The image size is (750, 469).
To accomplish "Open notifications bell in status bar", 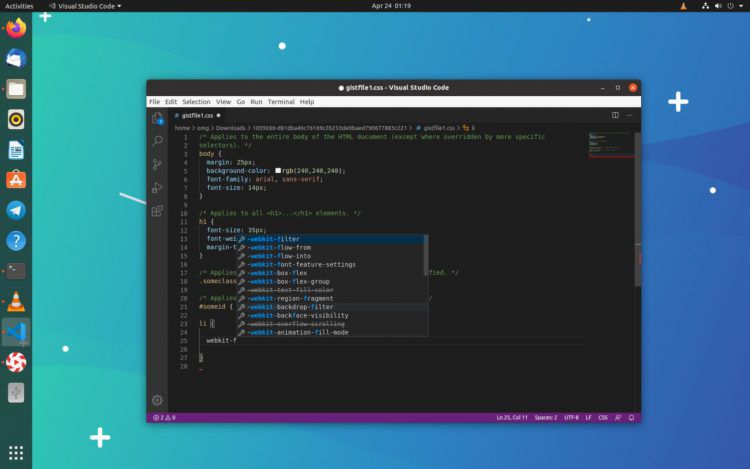I will 631,417.
